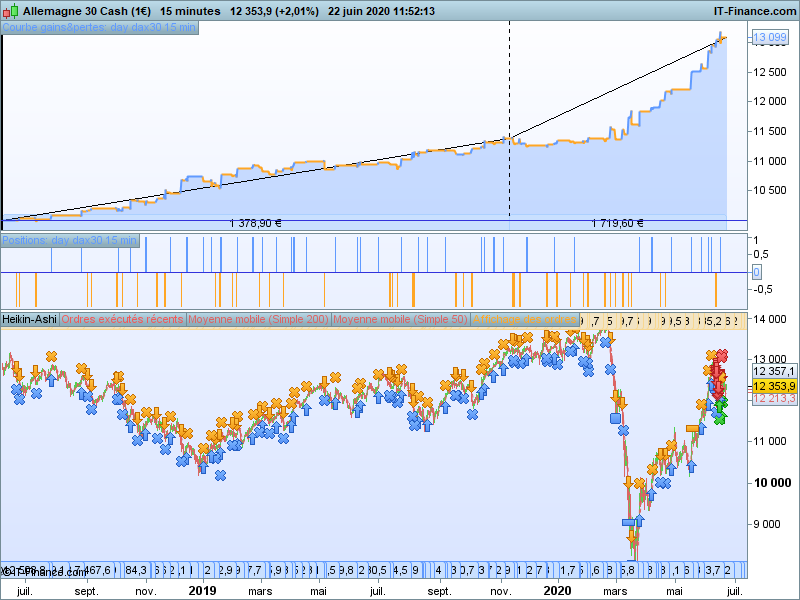
Task: Click the 22 juin 2020 11:52:13 timestamp
Action: pos(381,11)
